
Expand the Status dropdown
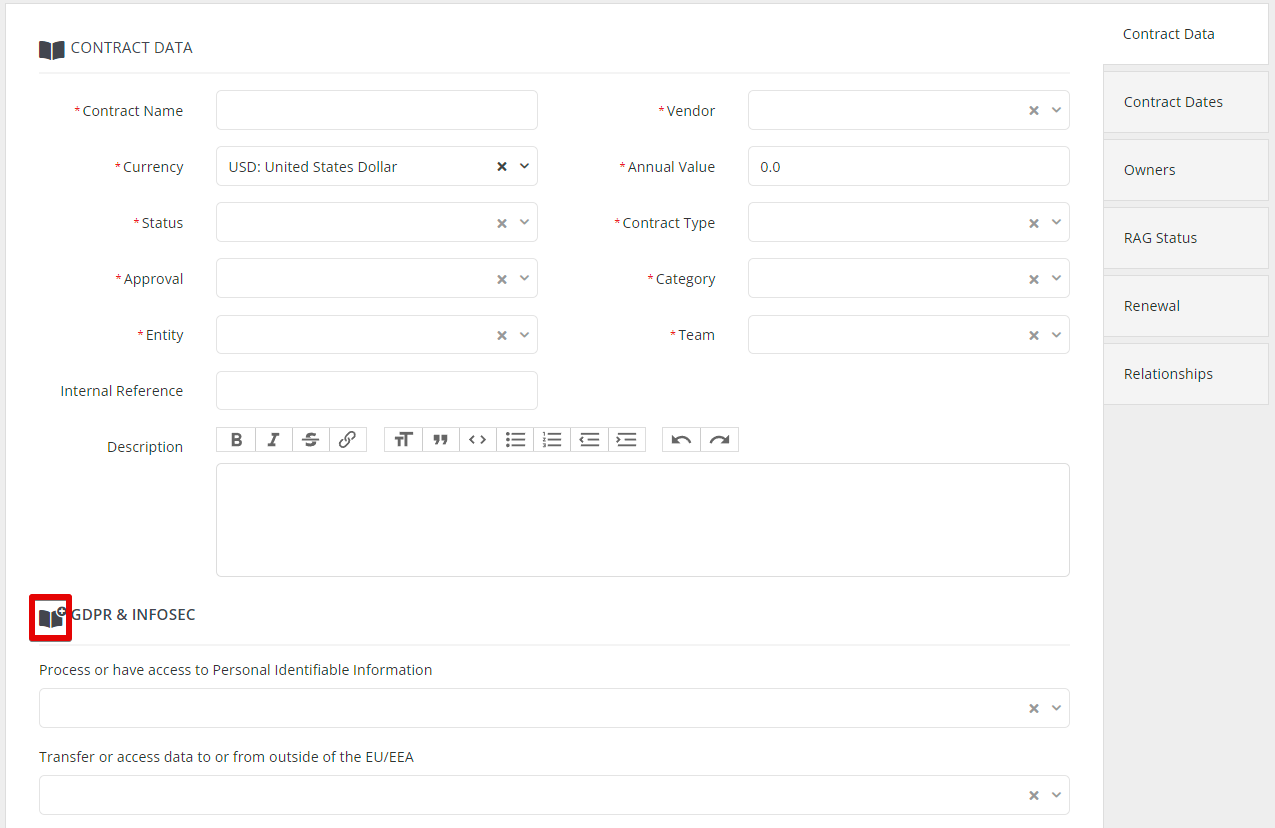(x=524, y=223)
